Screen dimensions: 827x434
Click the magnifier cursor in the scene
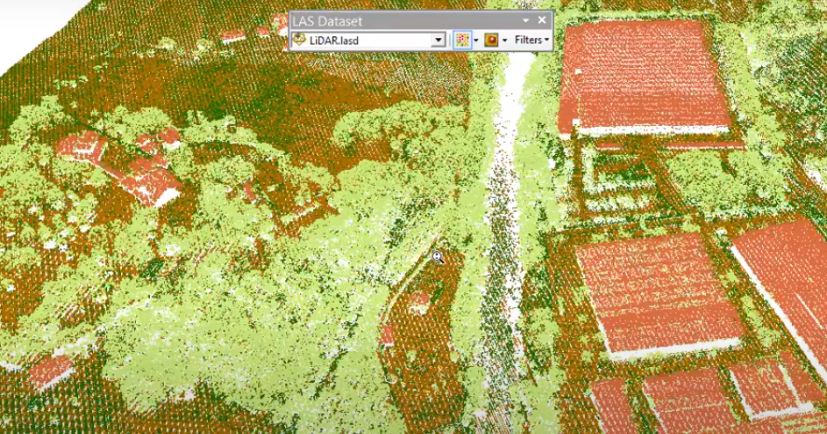tap(437, 257)
